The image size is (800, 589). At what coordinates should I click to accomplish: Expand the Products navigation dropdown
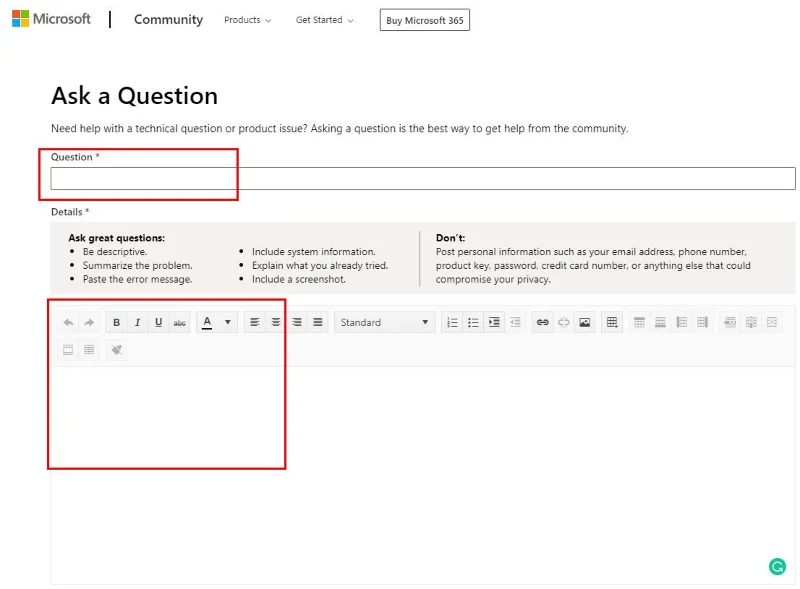pos(247,19)
